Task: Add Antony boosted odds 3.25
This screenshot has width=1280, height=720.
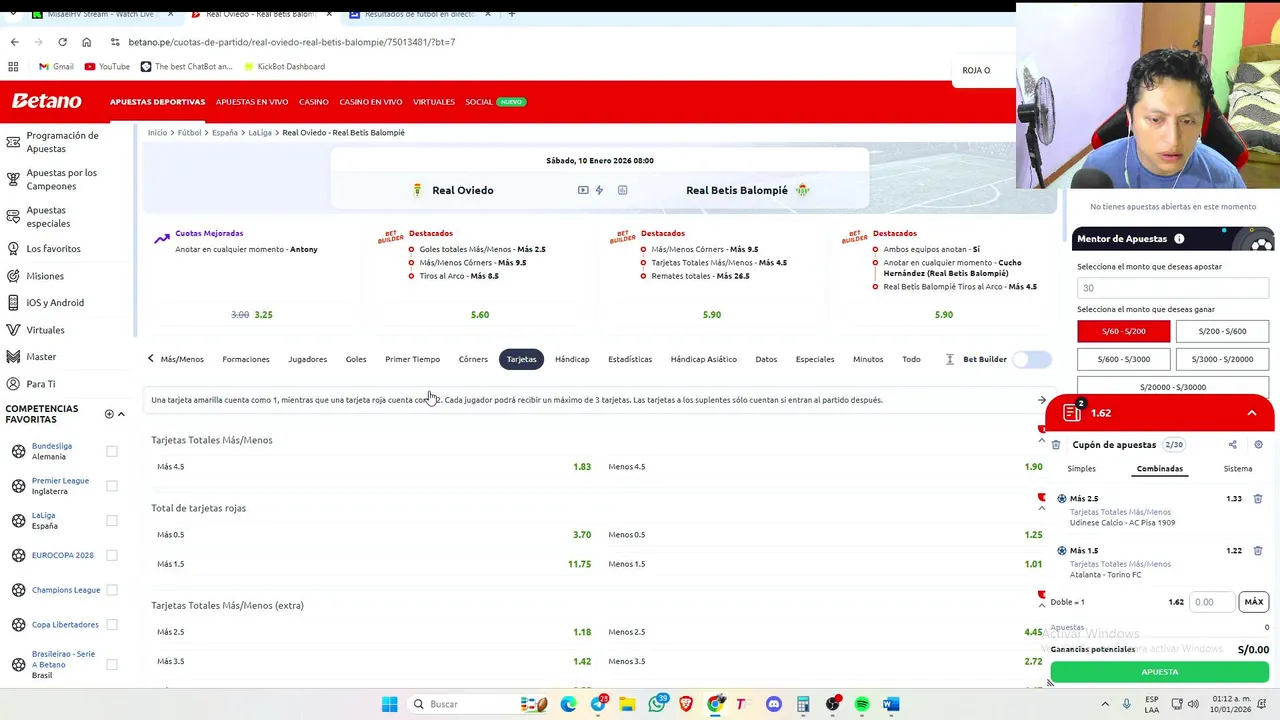Action: pos(263,315)
